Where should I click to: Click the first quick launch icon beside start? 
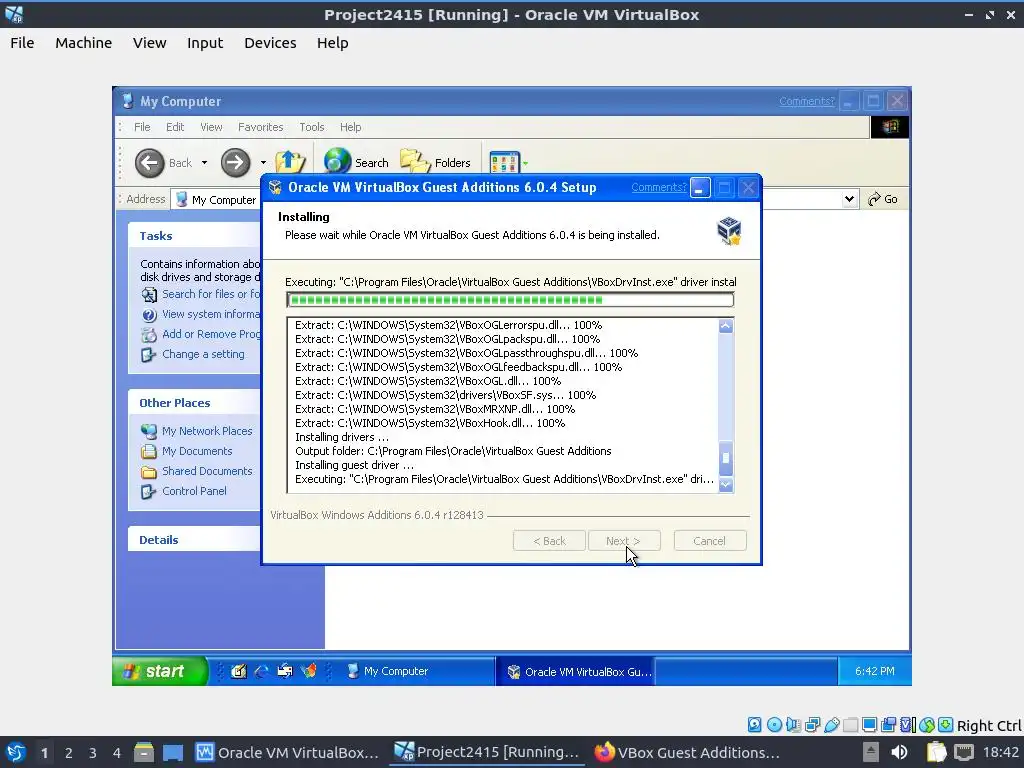click(238, 671)
